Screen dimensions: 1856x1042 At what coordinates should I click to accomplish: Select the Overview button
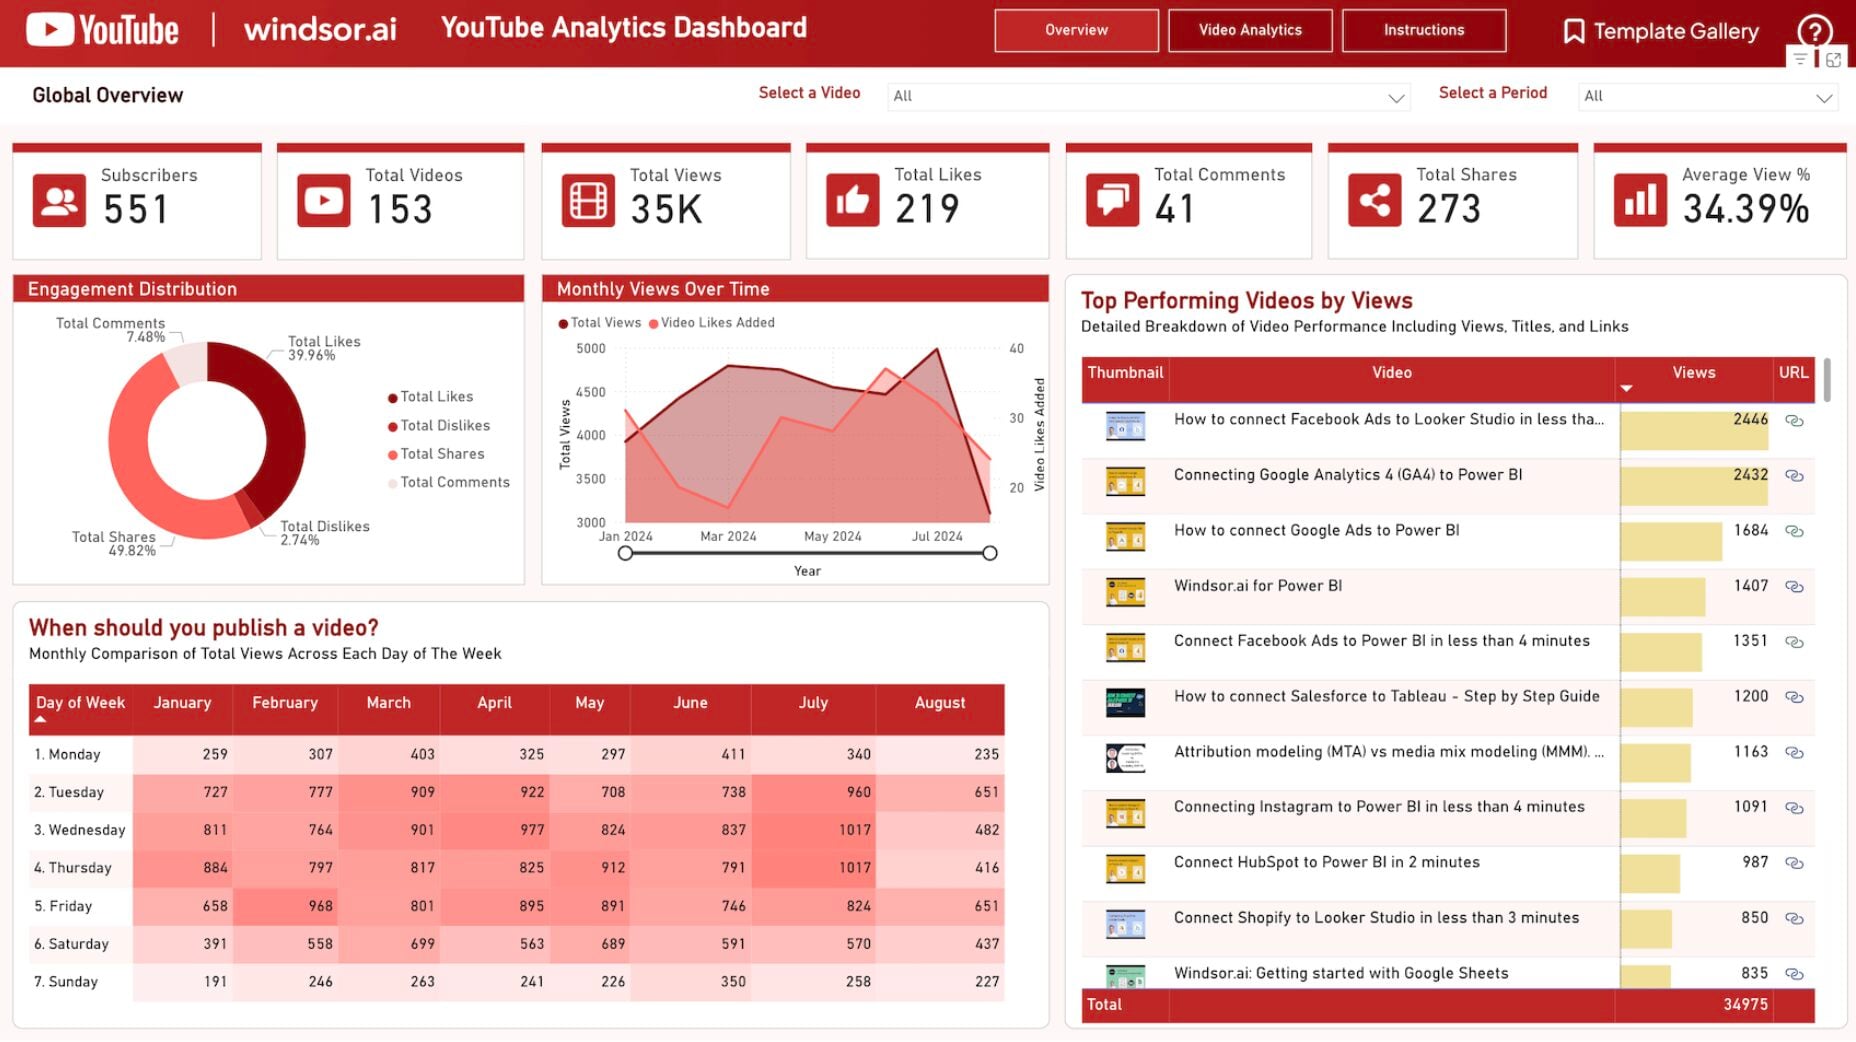coord(1075,30)
